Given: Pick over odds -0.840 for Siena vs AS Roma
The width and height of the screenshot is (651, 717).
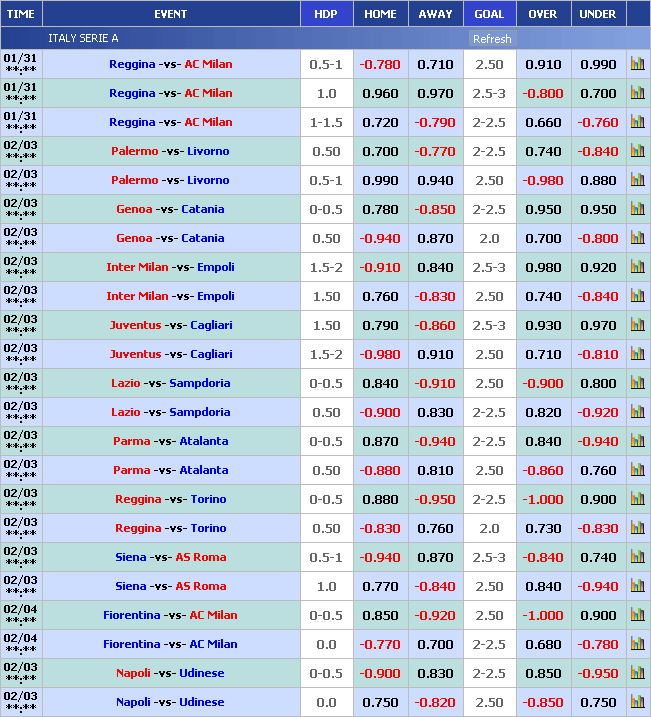Looking at the screenshot, I should [x=543, y=557].
